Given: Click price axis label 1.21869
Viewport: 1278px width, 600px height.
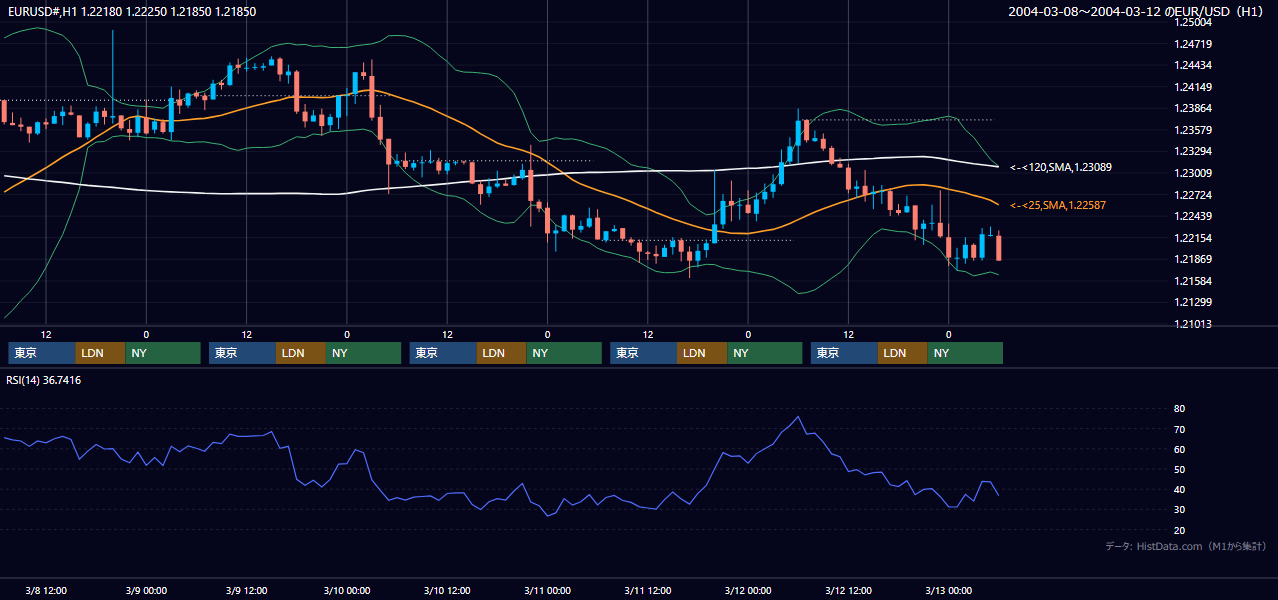Looking at the screenshot, I should (1194, 259).
